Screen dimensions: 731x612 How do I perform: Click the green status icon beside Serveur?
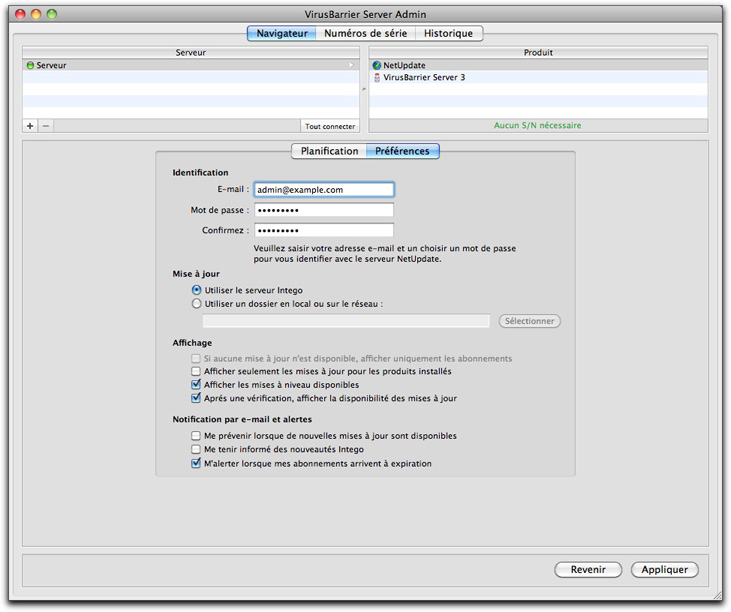[30, 65]
